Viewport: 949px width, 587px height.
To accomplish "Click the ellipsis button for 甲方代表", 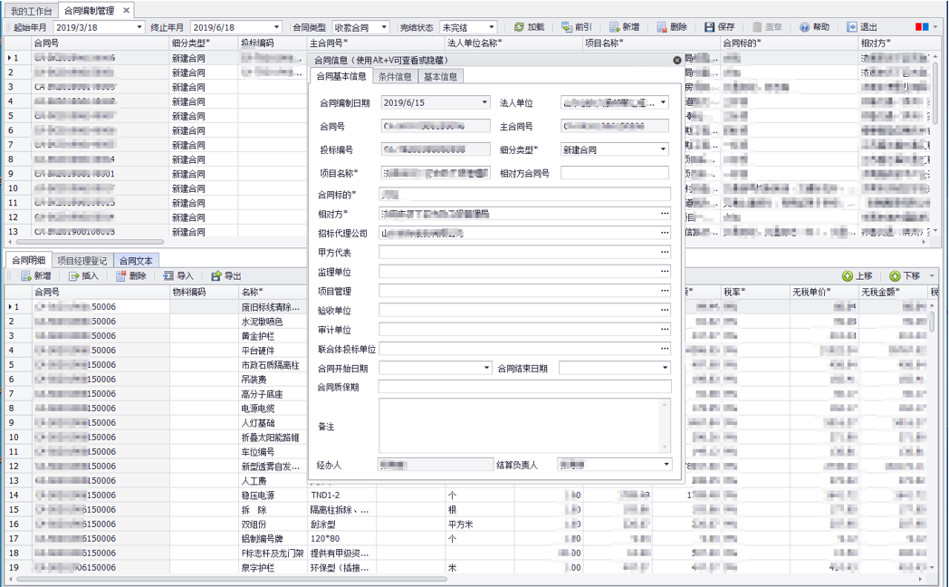I will (664, 253).
